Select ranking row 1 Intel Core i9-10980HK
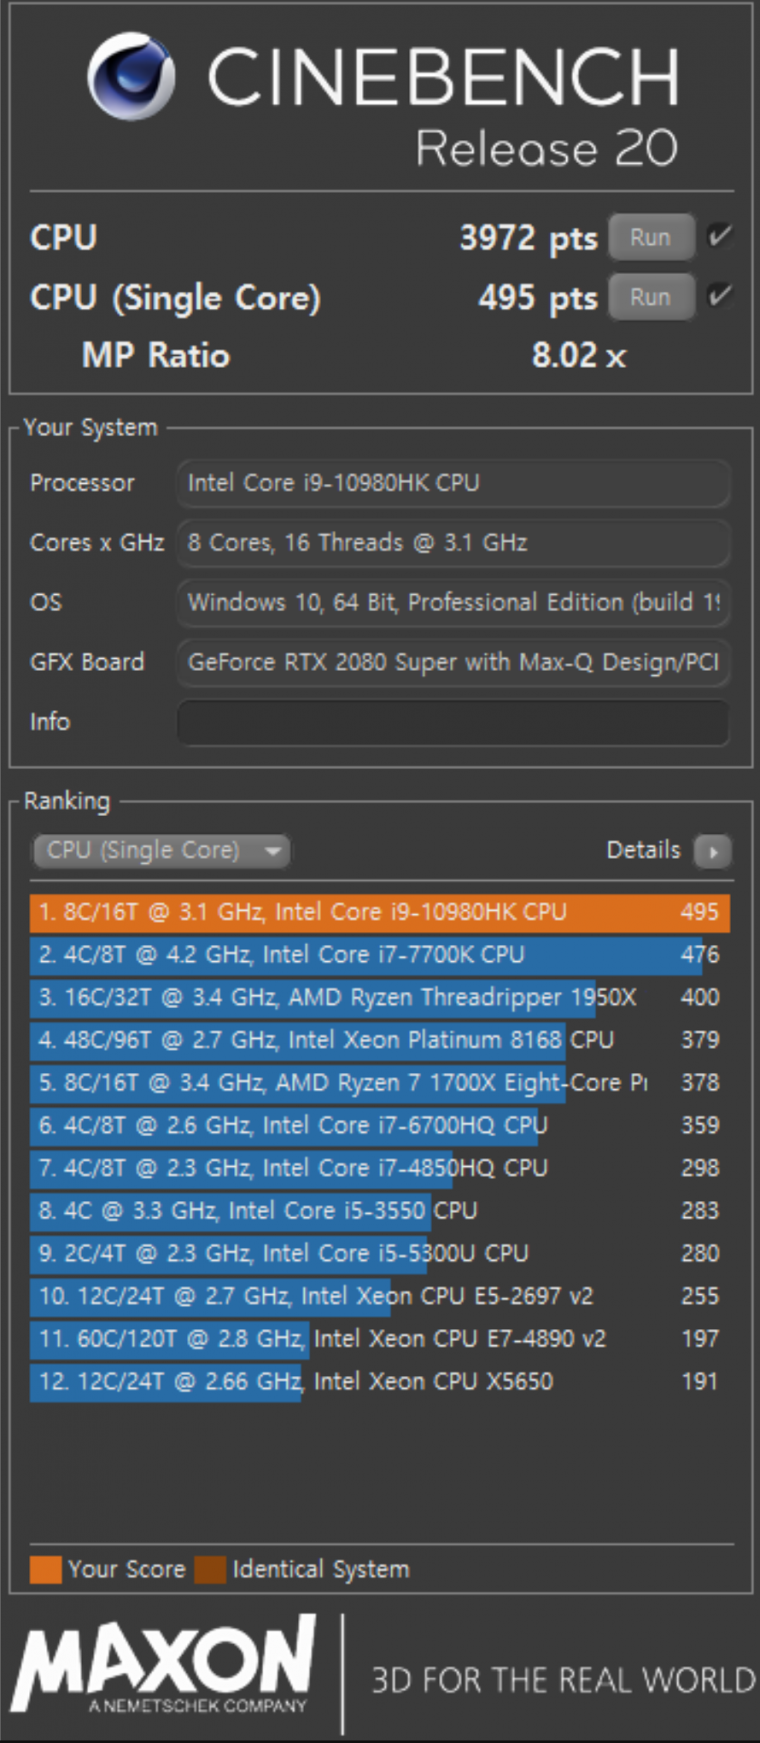Viewport: 760px width, 1743px height. 380,913
